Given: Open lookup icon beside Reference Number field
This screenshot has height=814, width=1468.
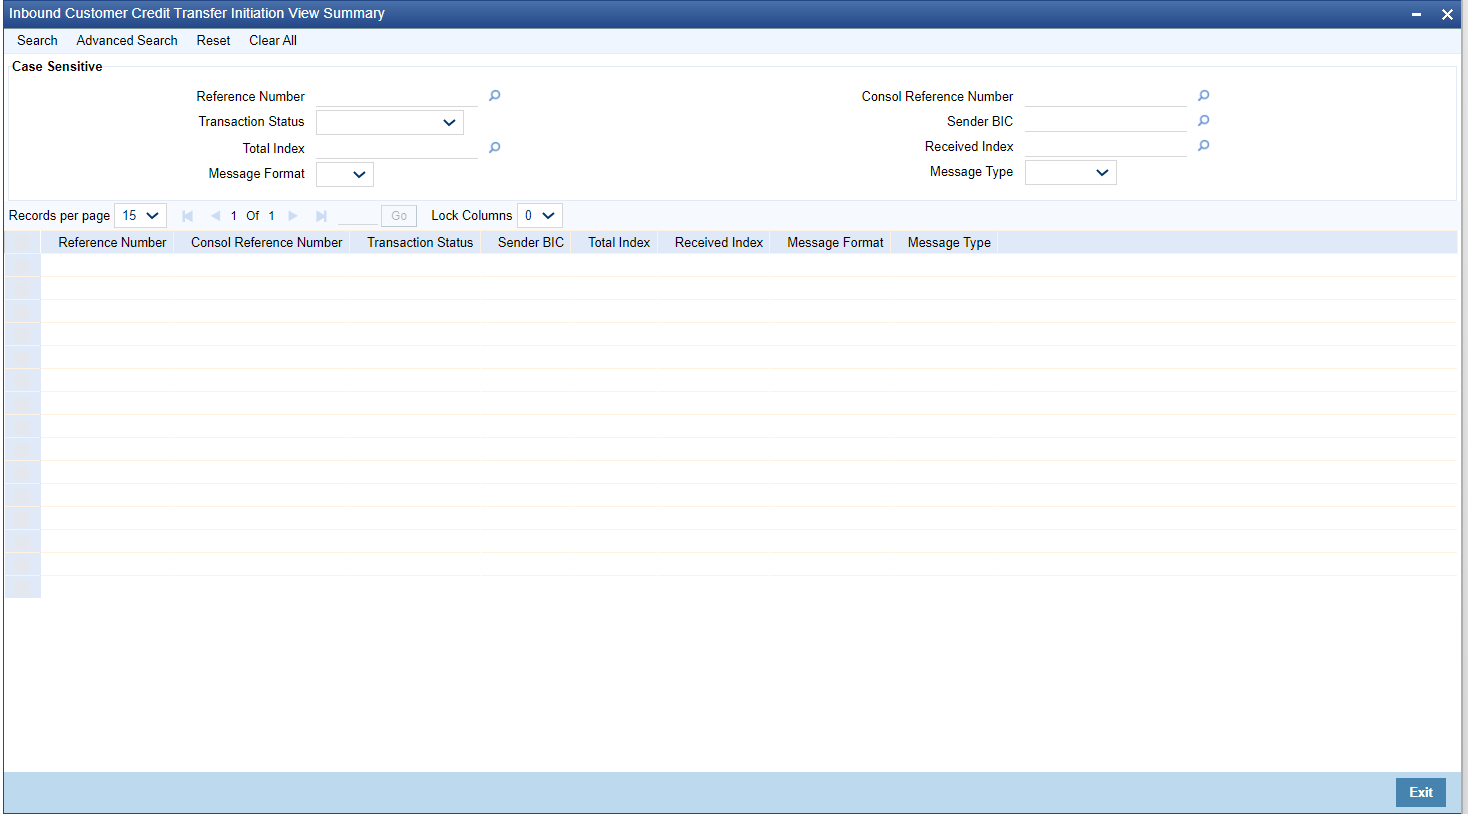Looking at the screenshot, I should (494, 96).
